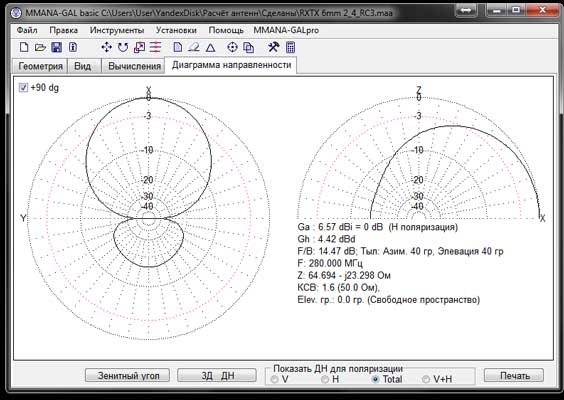Screen dimensions: 564x400
Task: Open a file with the folder icon
Action: pos(40,47)
